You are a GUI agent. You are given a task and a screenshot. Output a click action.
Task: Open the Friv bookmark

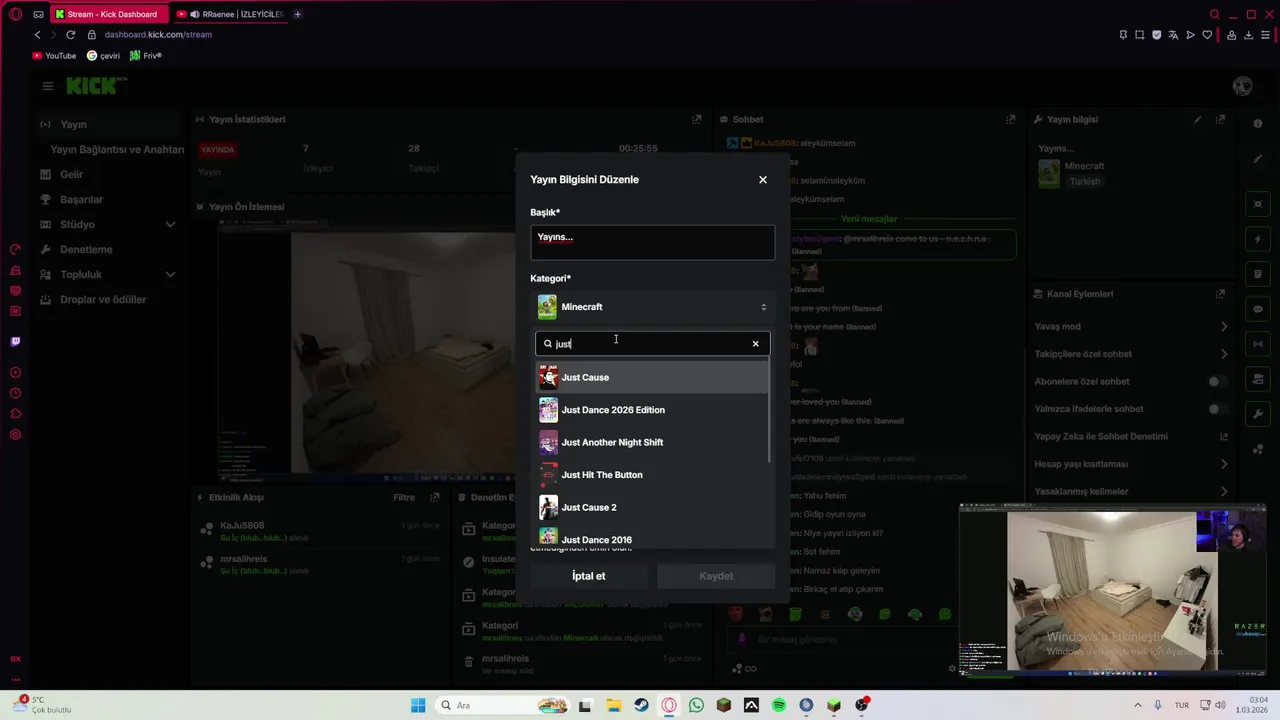click(x=146, y=56)
